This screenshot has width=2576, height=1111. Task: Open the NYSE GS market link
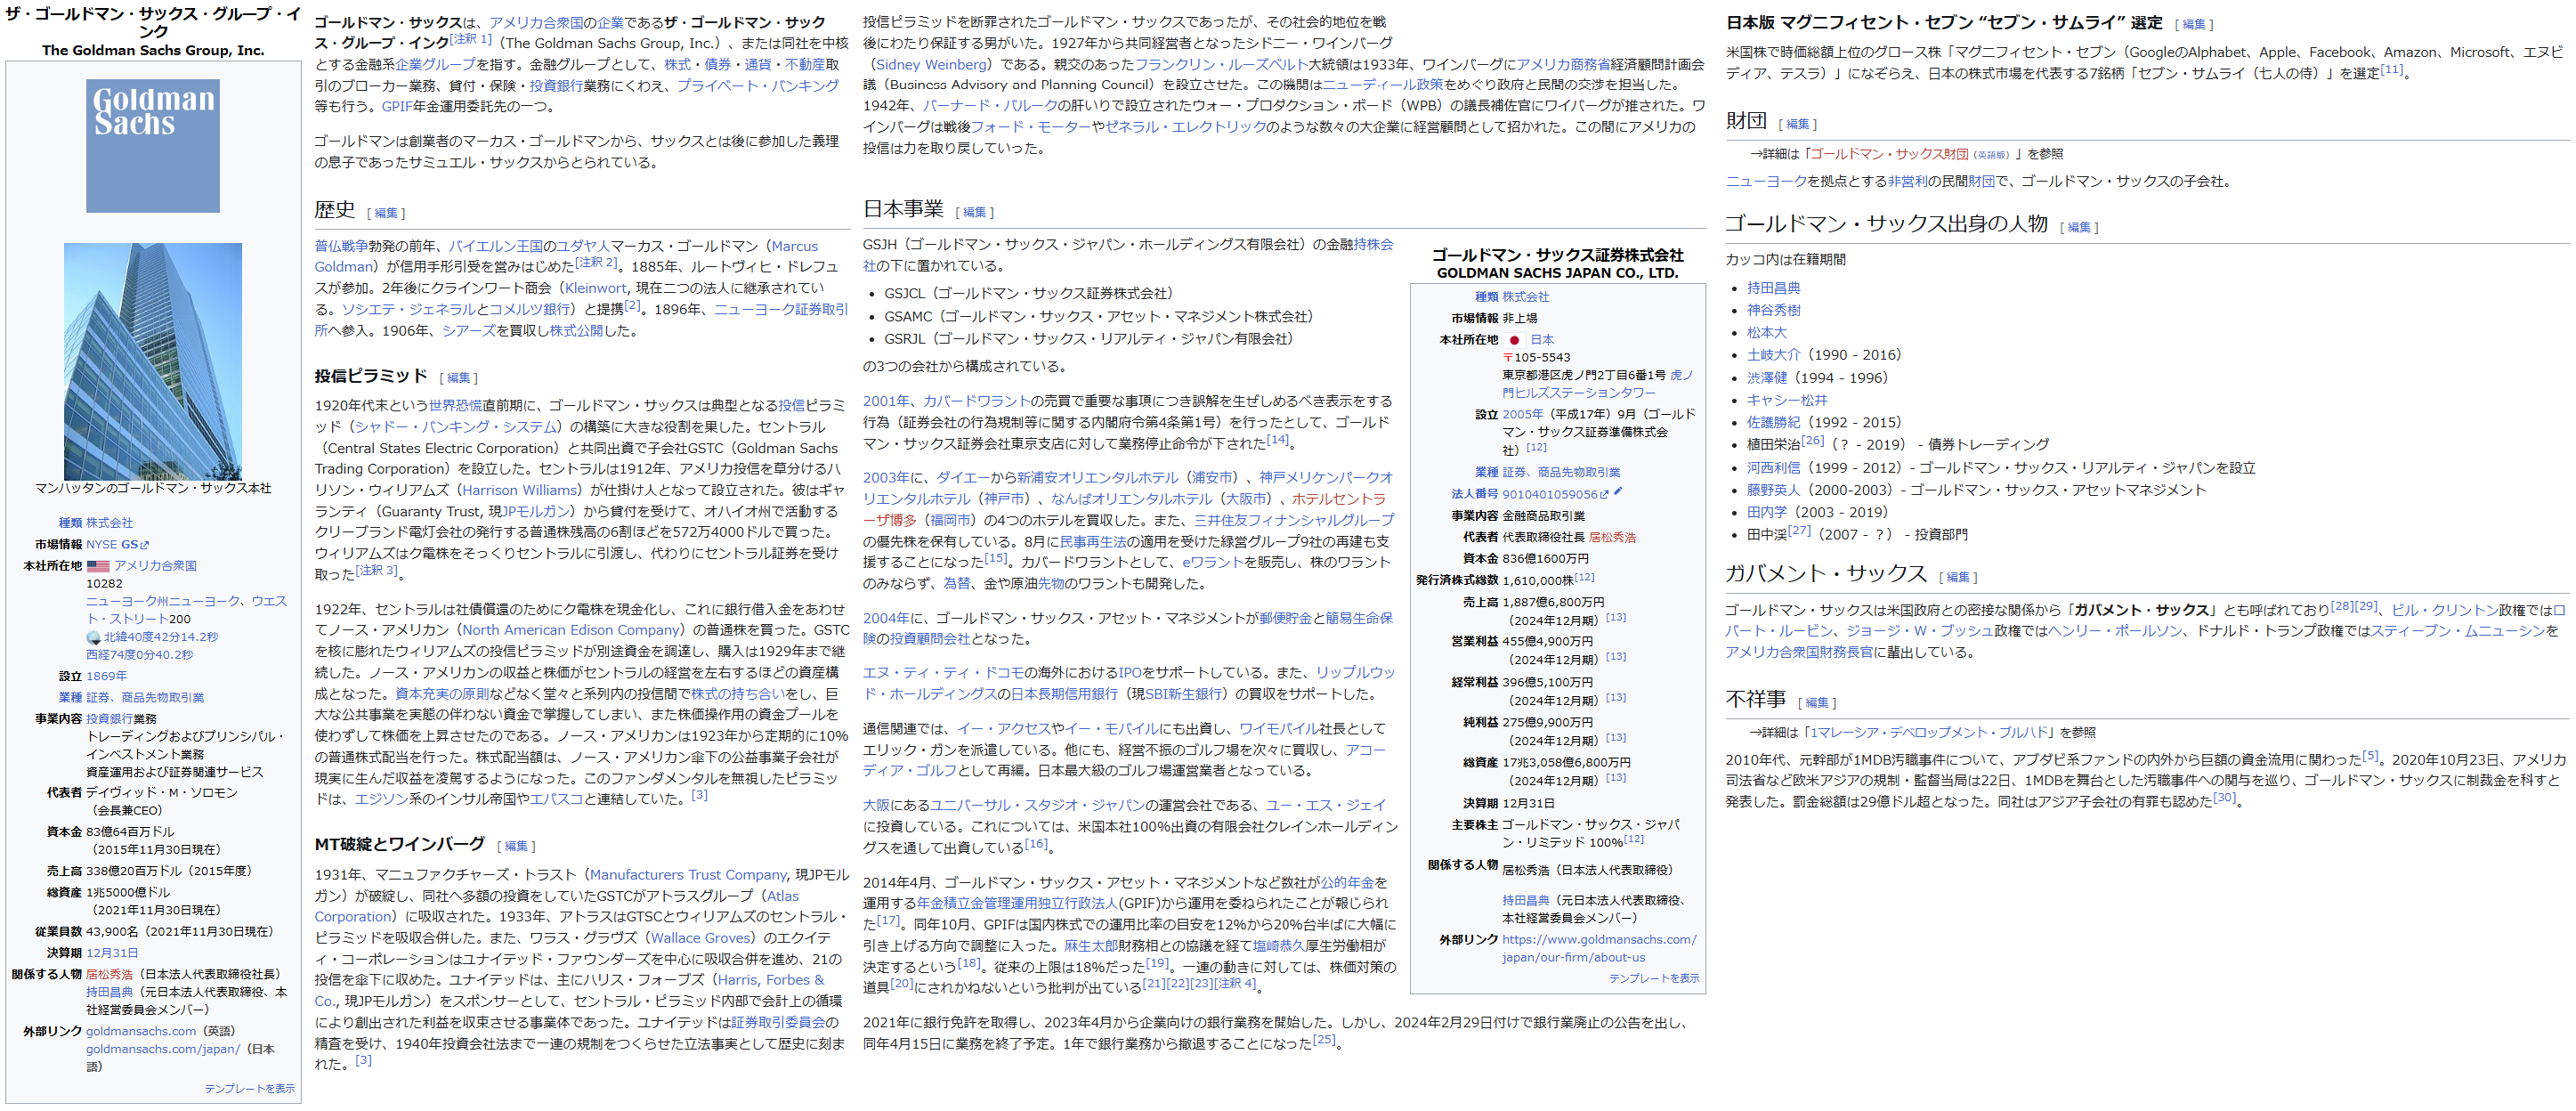point(112,545)
